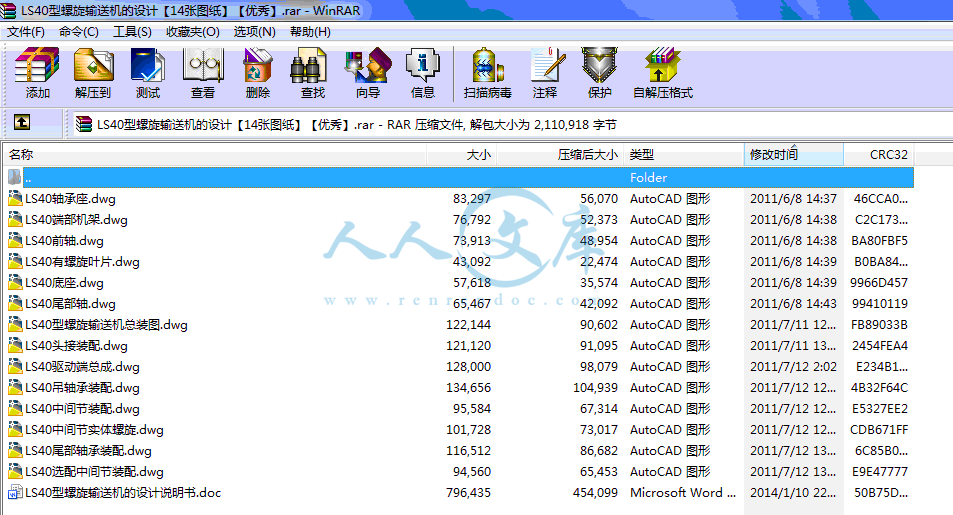Click the size value 796,435
Viewport: 953px width, 515px height.
coord(469,493)
